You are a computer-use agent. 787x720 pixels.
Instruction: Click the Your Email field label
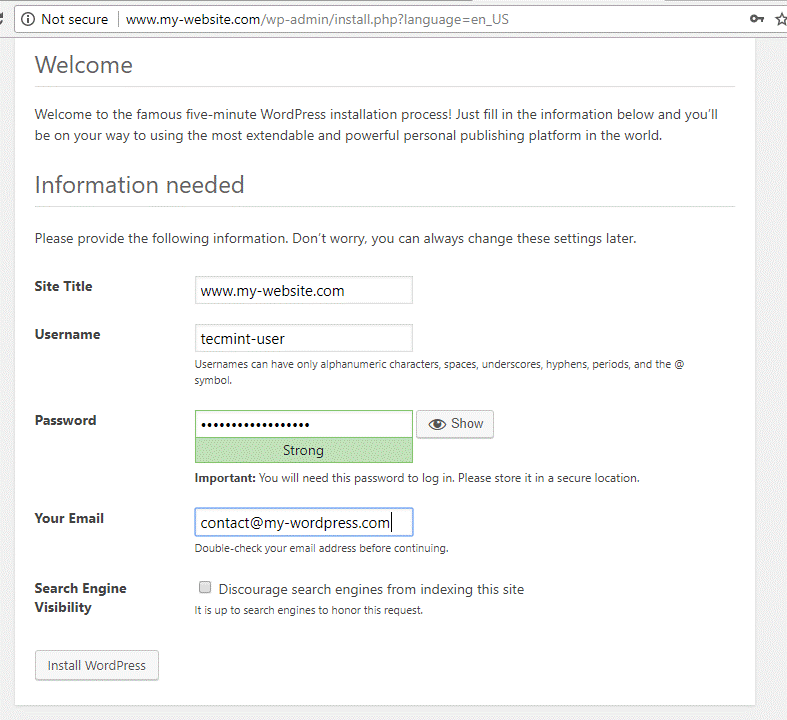point(69,518)
